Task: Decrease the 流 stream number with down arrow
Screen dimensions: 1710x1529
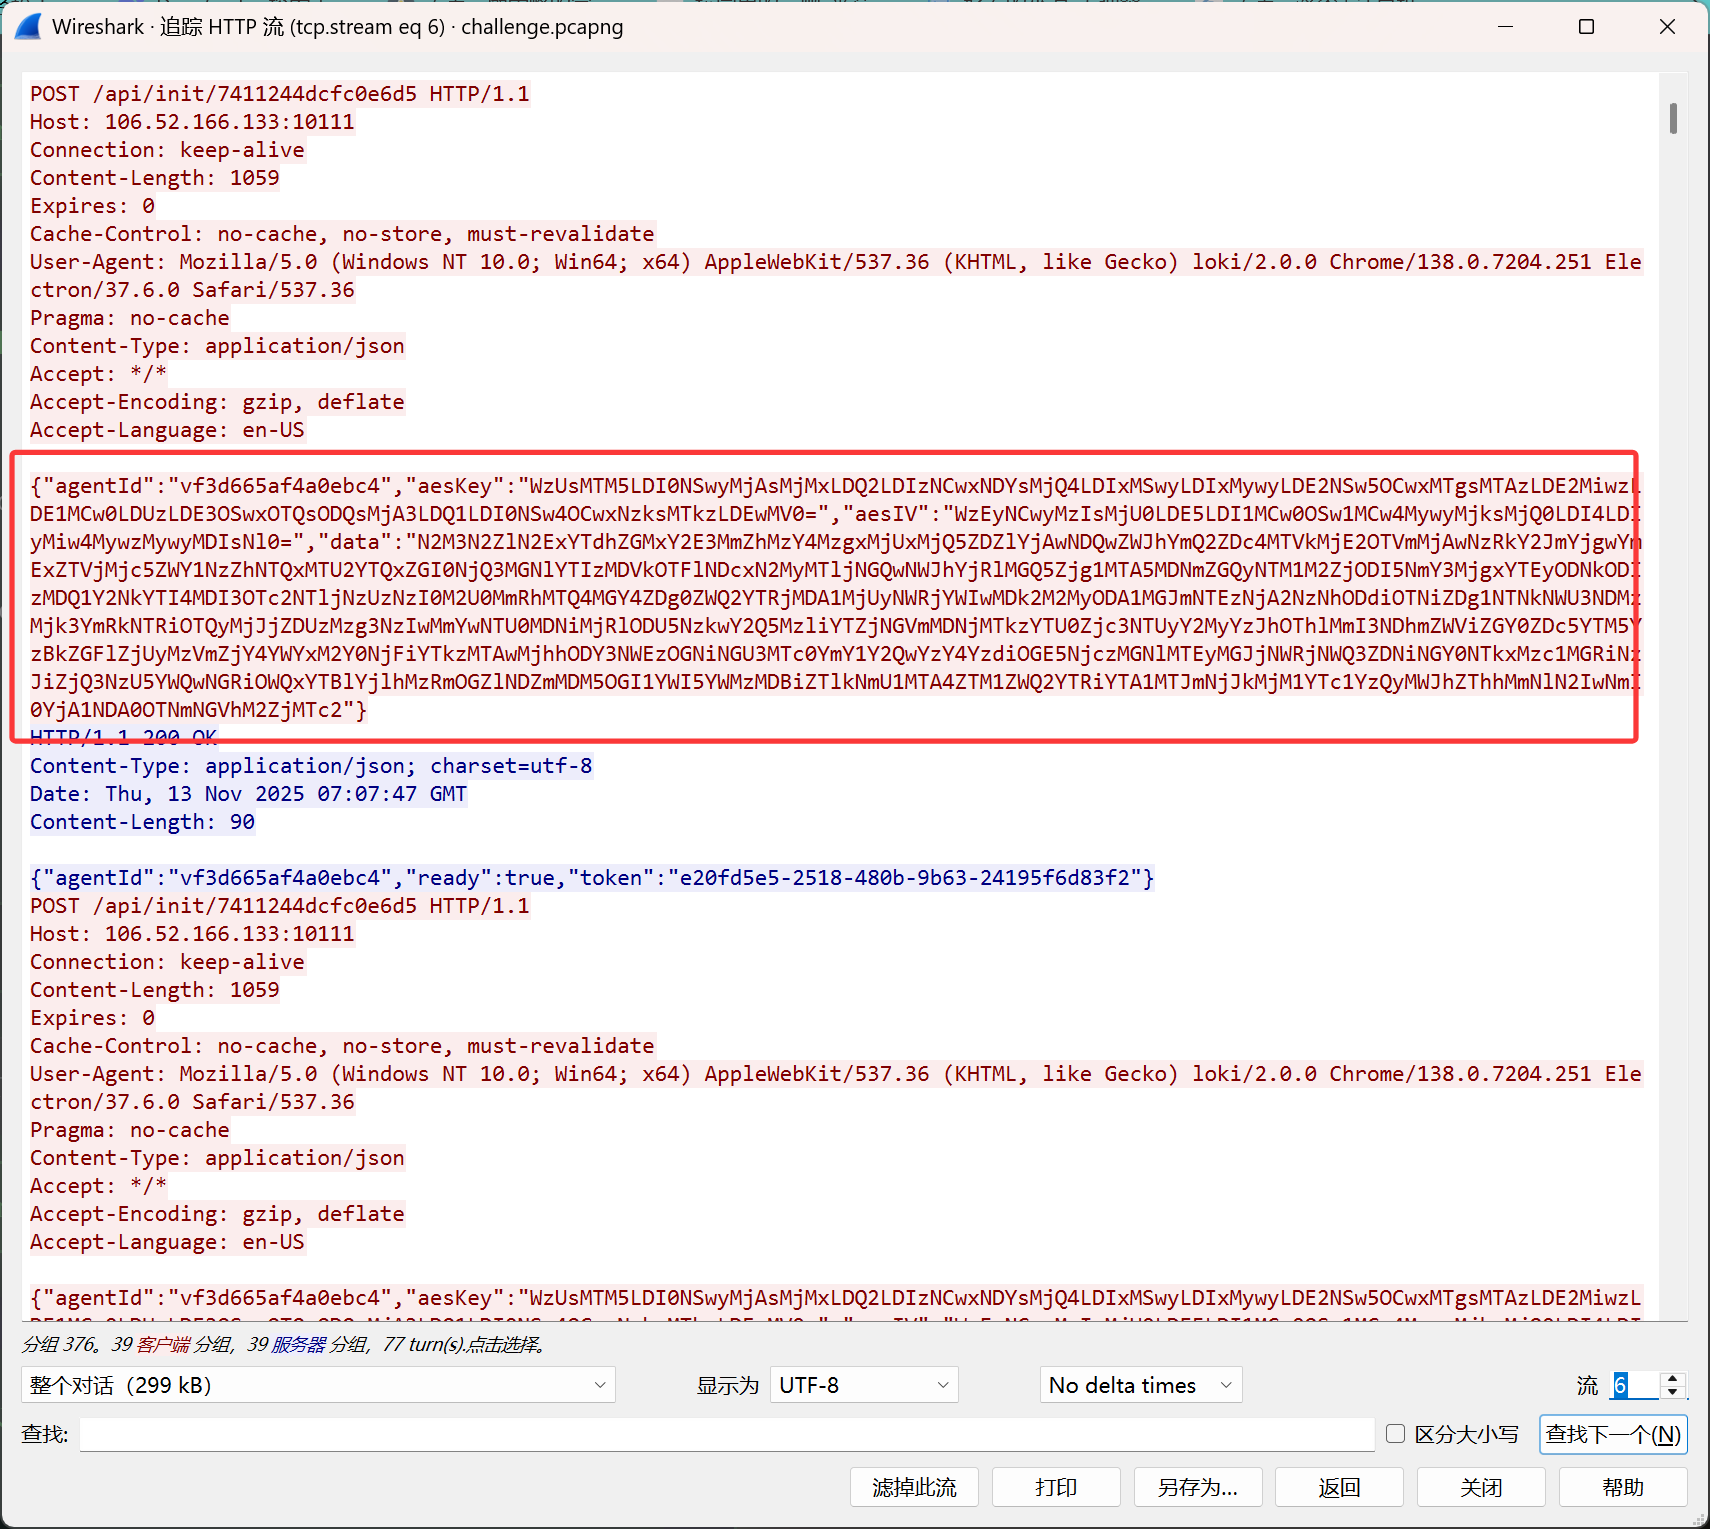Action: [1673, 1392]
